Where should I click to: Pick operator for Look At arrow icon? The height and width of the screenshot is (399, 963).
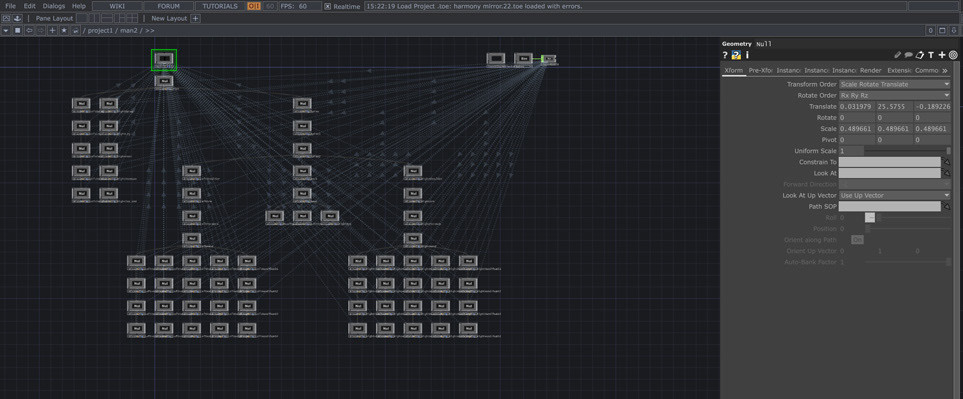pos(947,173)
